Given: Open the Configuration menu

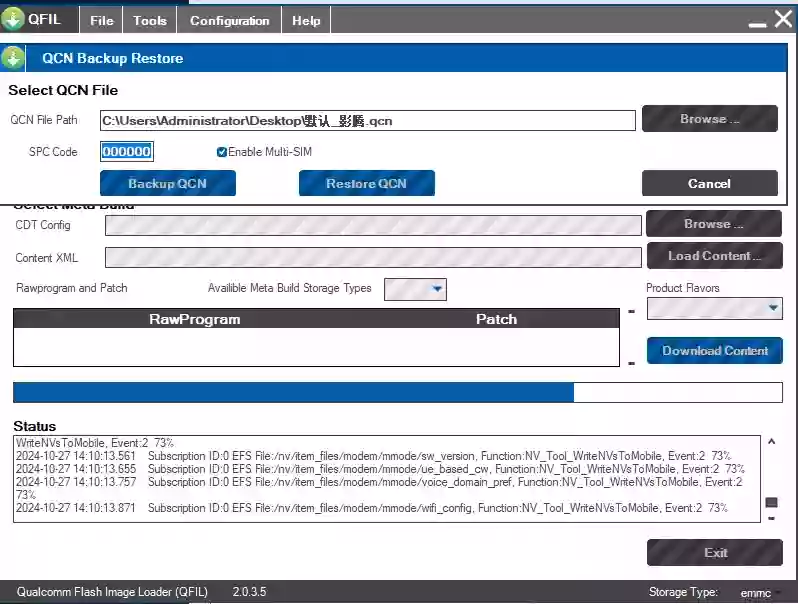Looking at the screenshot, I should 229,20.
